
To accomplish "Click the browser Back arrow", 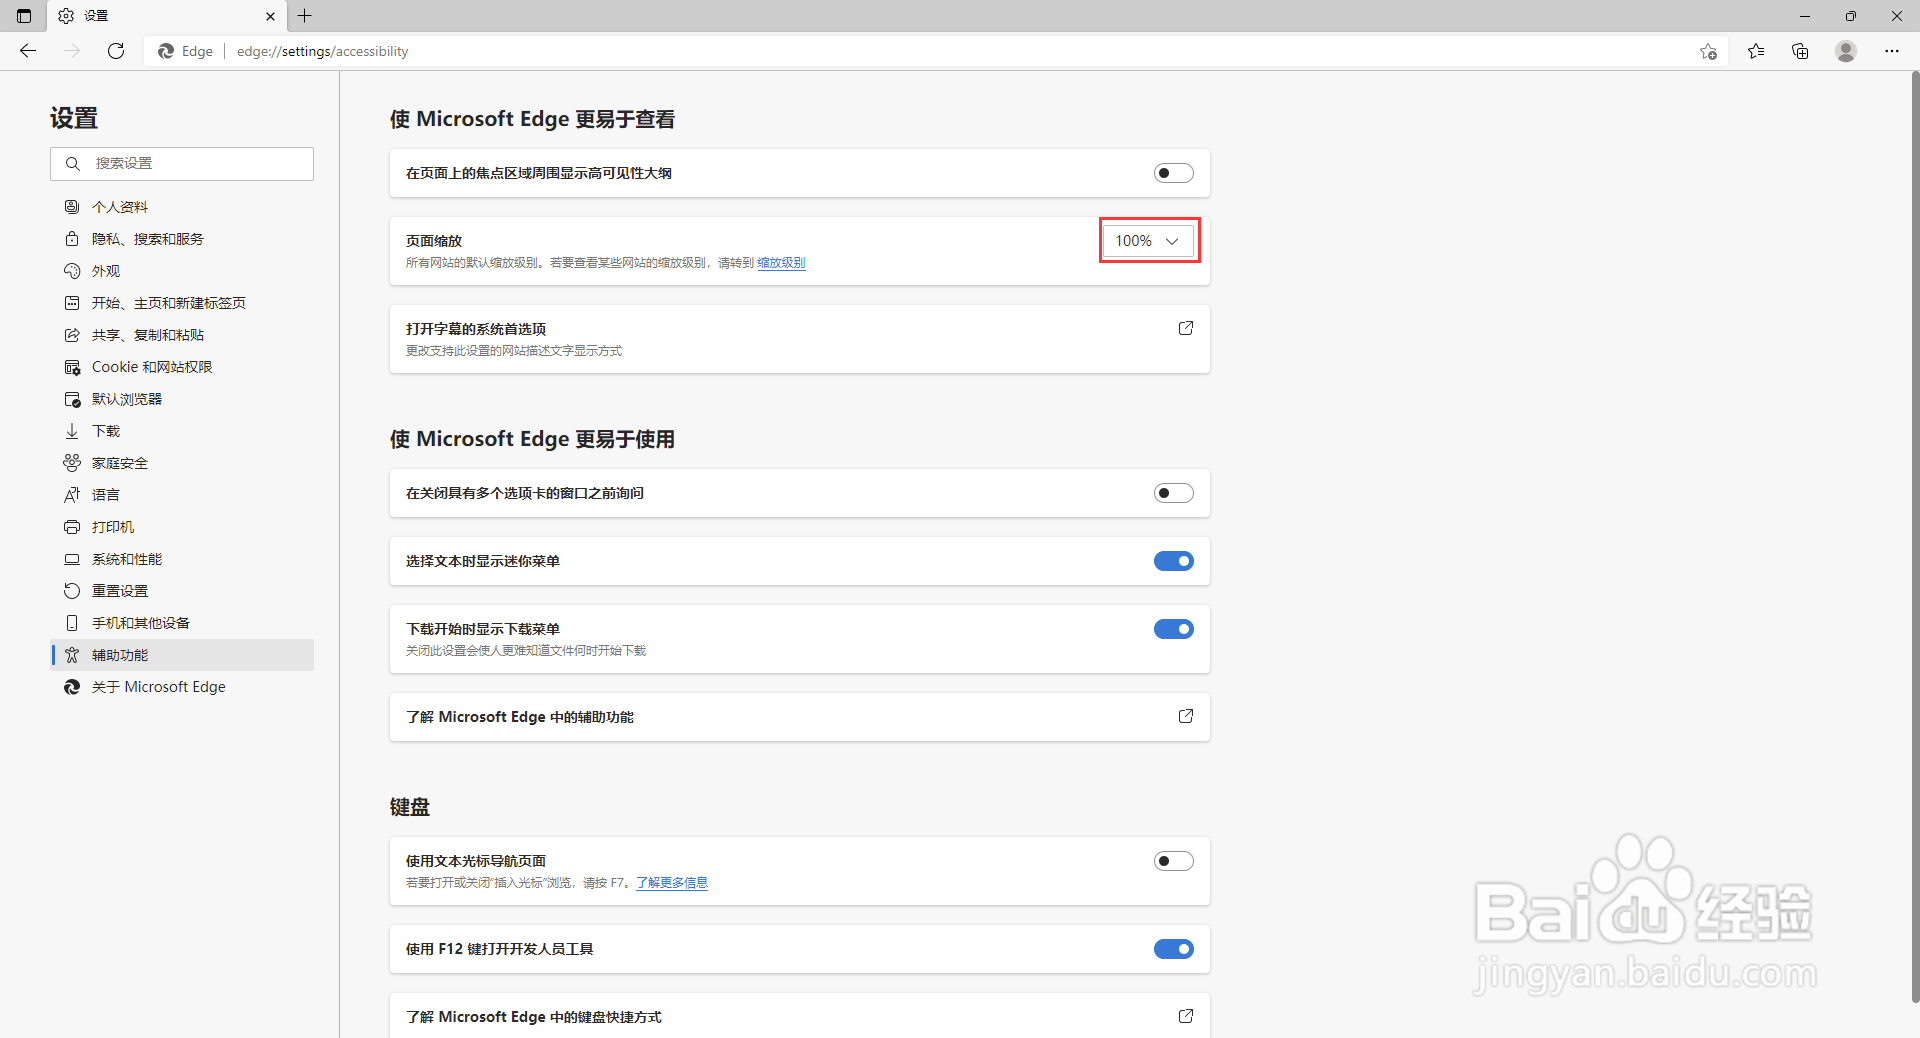I will pyautogui.click(x=28, y=51).
